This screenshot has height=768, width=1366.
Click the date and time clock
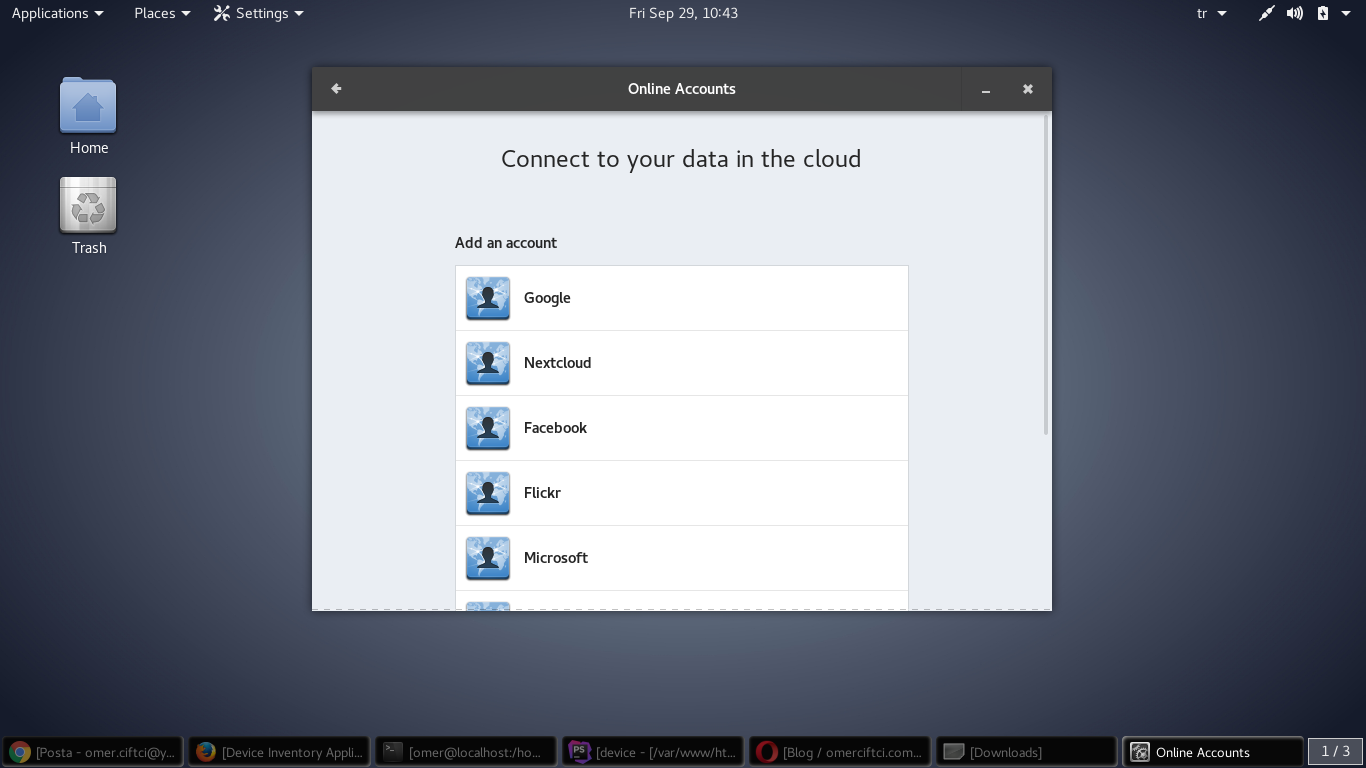(683, 13)
